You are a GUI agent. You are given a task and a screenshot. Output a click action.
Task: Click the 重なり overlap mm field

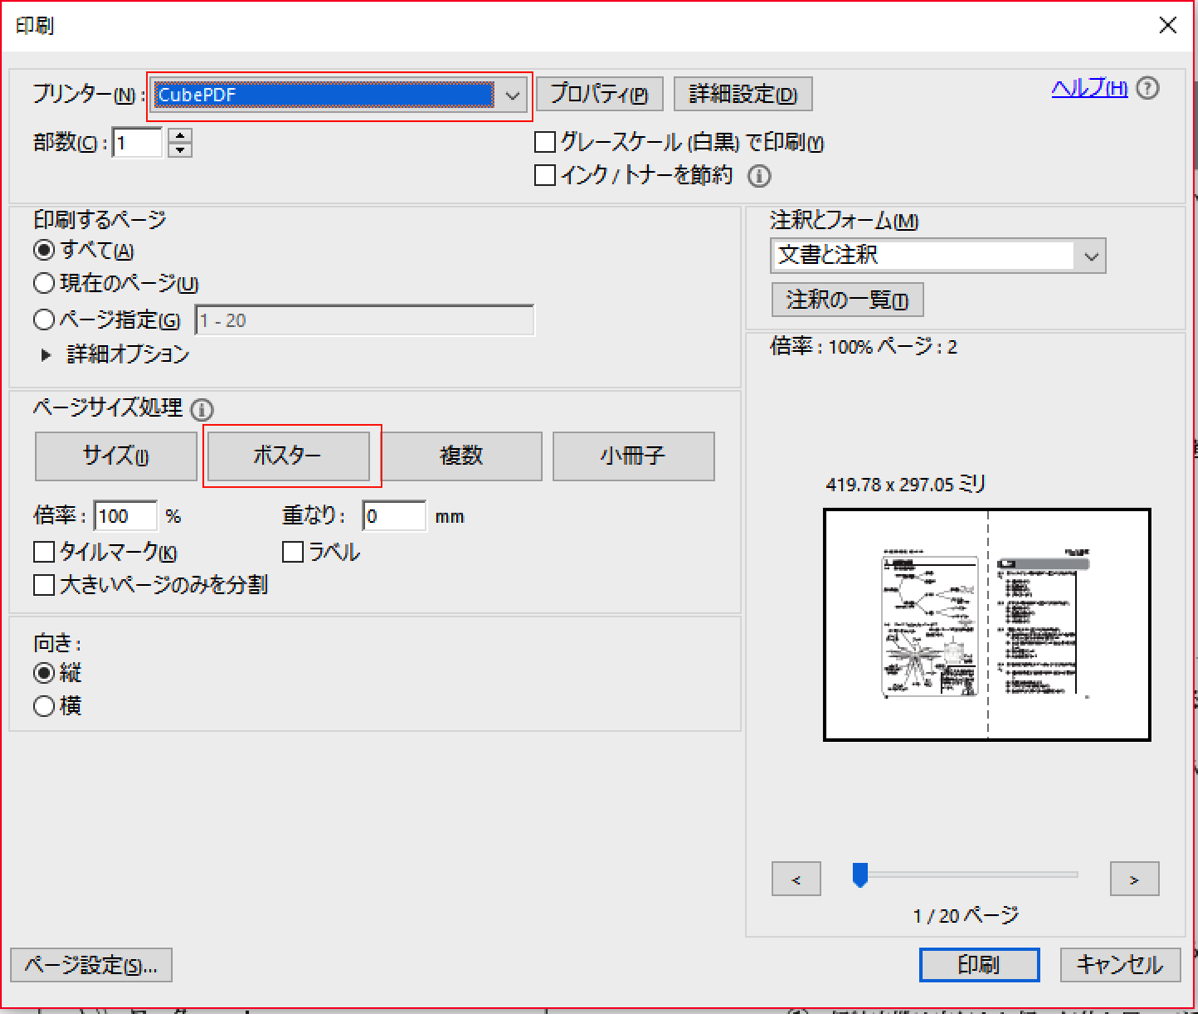click(394, 516)
